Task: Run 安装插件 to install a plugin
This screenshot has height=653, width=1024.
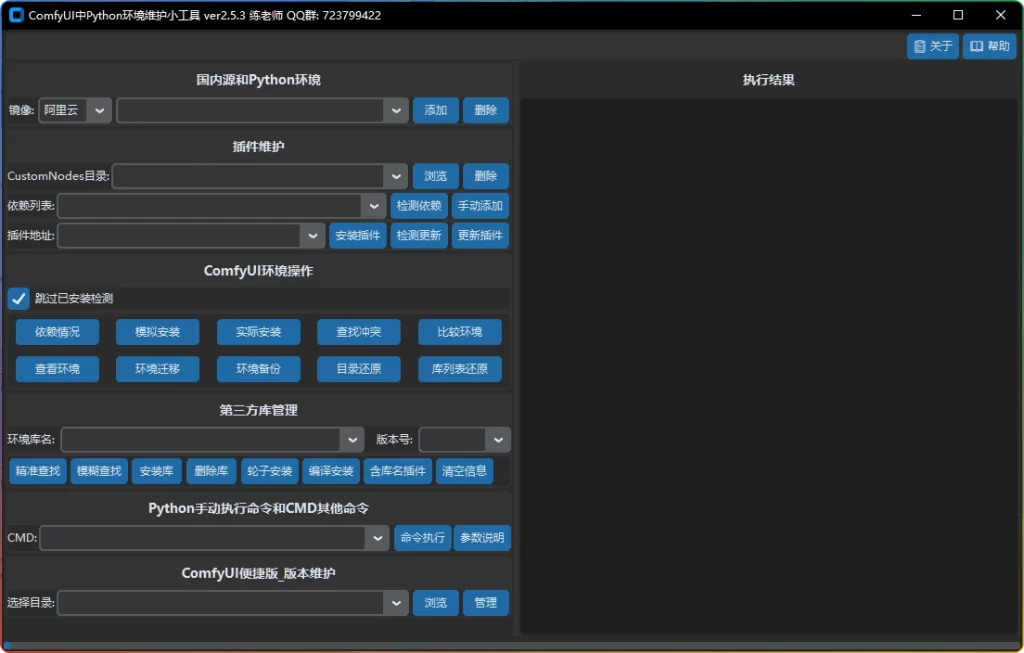Action: click(x=355, y=235)
